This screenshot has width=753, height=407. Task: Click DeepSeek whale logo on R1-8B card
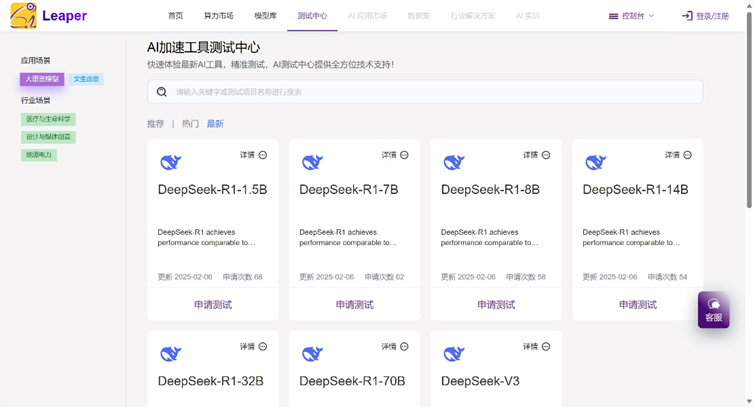(454, 163)
